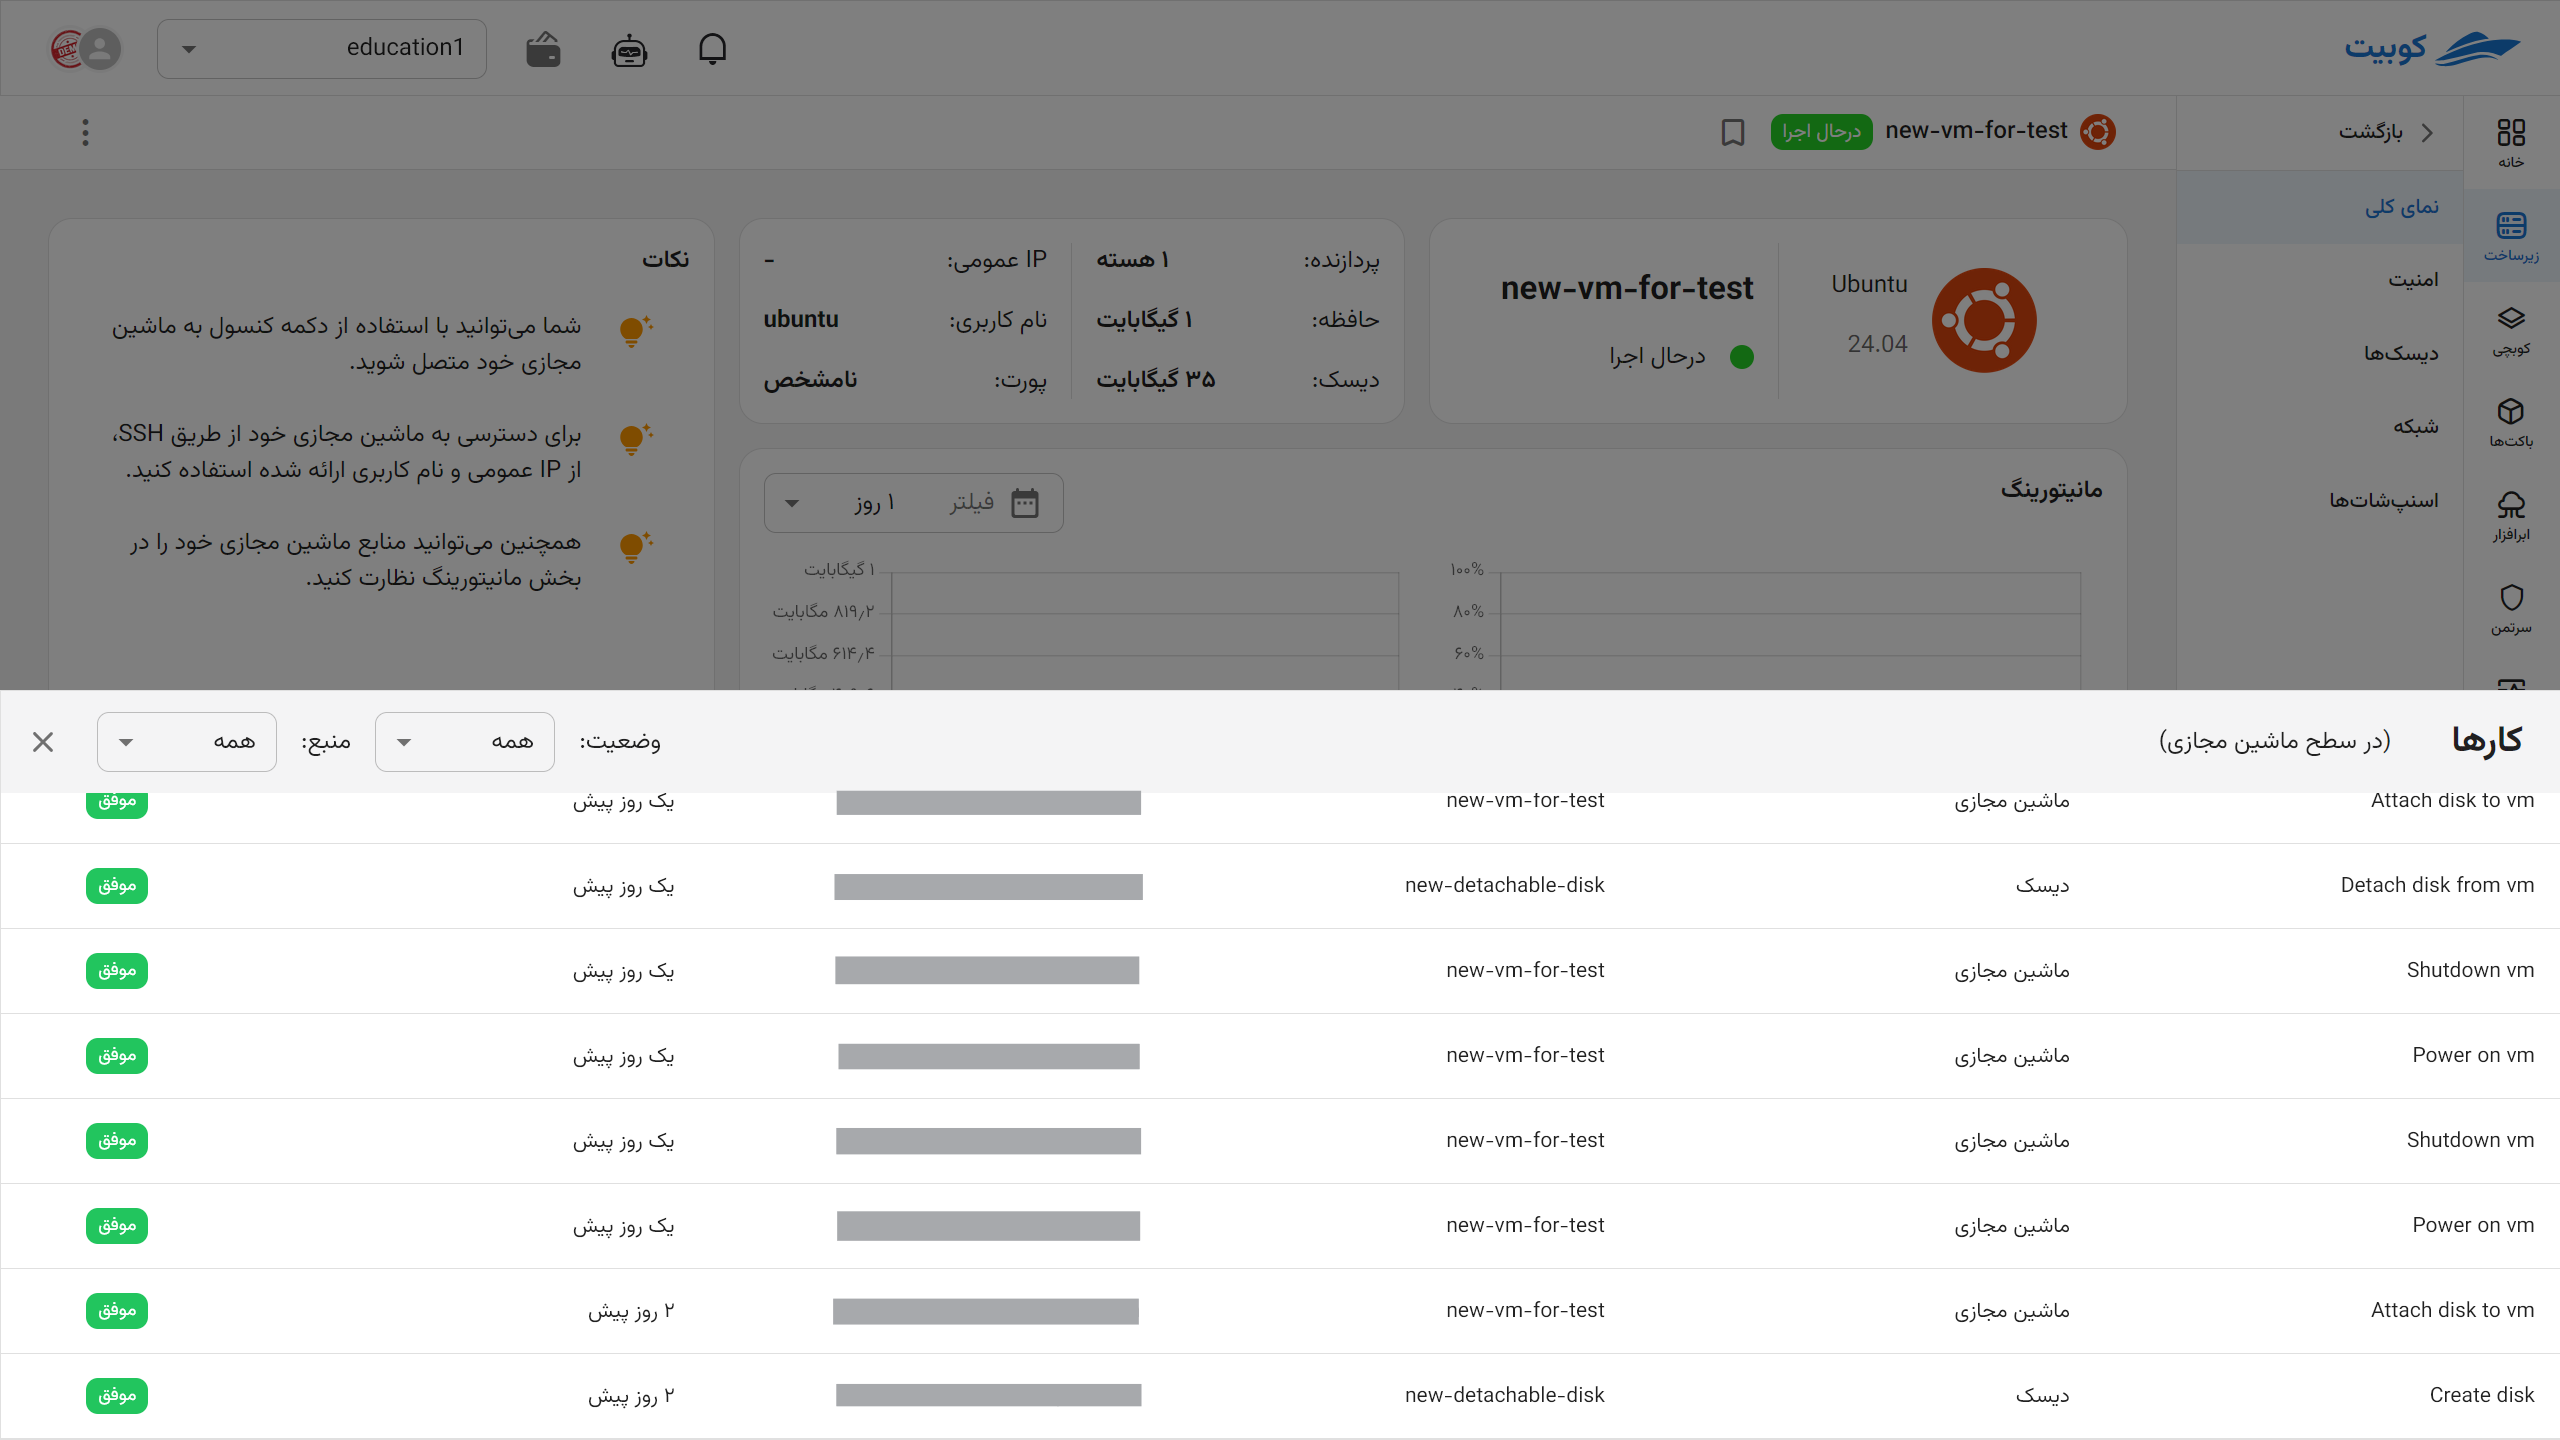Click the monitoring CPU usage chart

[x=1790, y=630]
